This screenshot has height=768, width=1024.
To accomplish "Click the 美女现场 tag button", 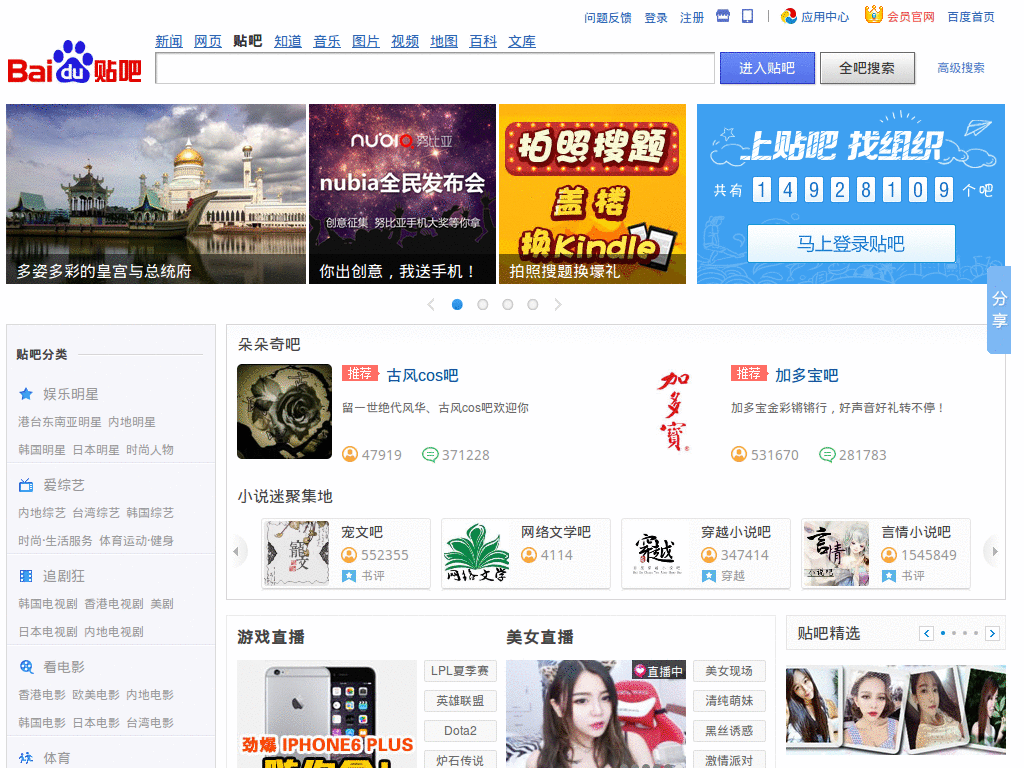I will 729,671.
